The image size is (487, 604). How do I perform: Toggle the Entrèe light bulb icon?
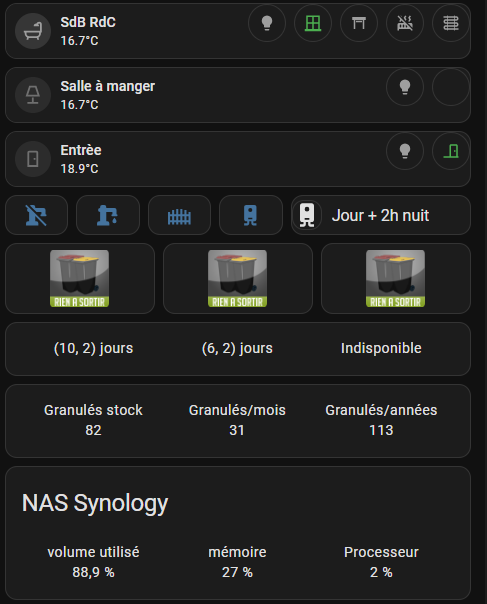(405, 151)
